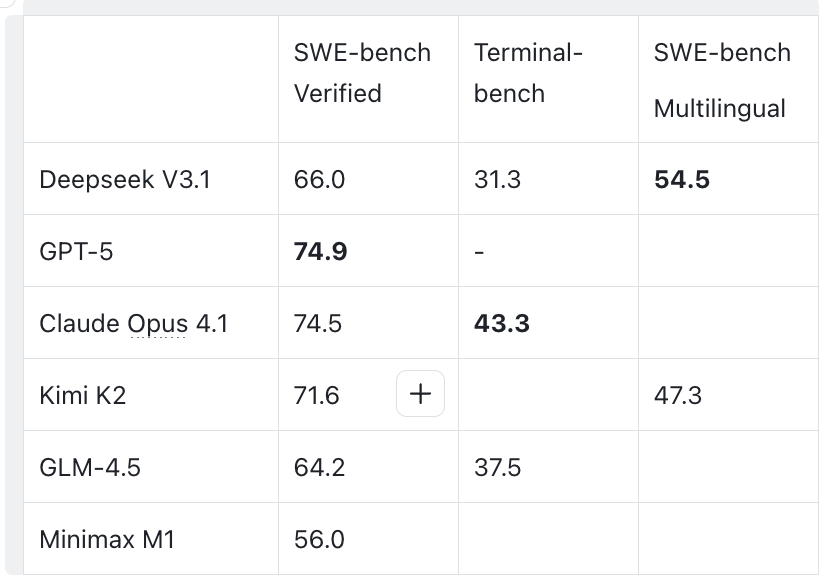Click the GLM-4.5 model name cell
Image resolution: width=828 pixels, height=582 pixels.
coord(90,468)
